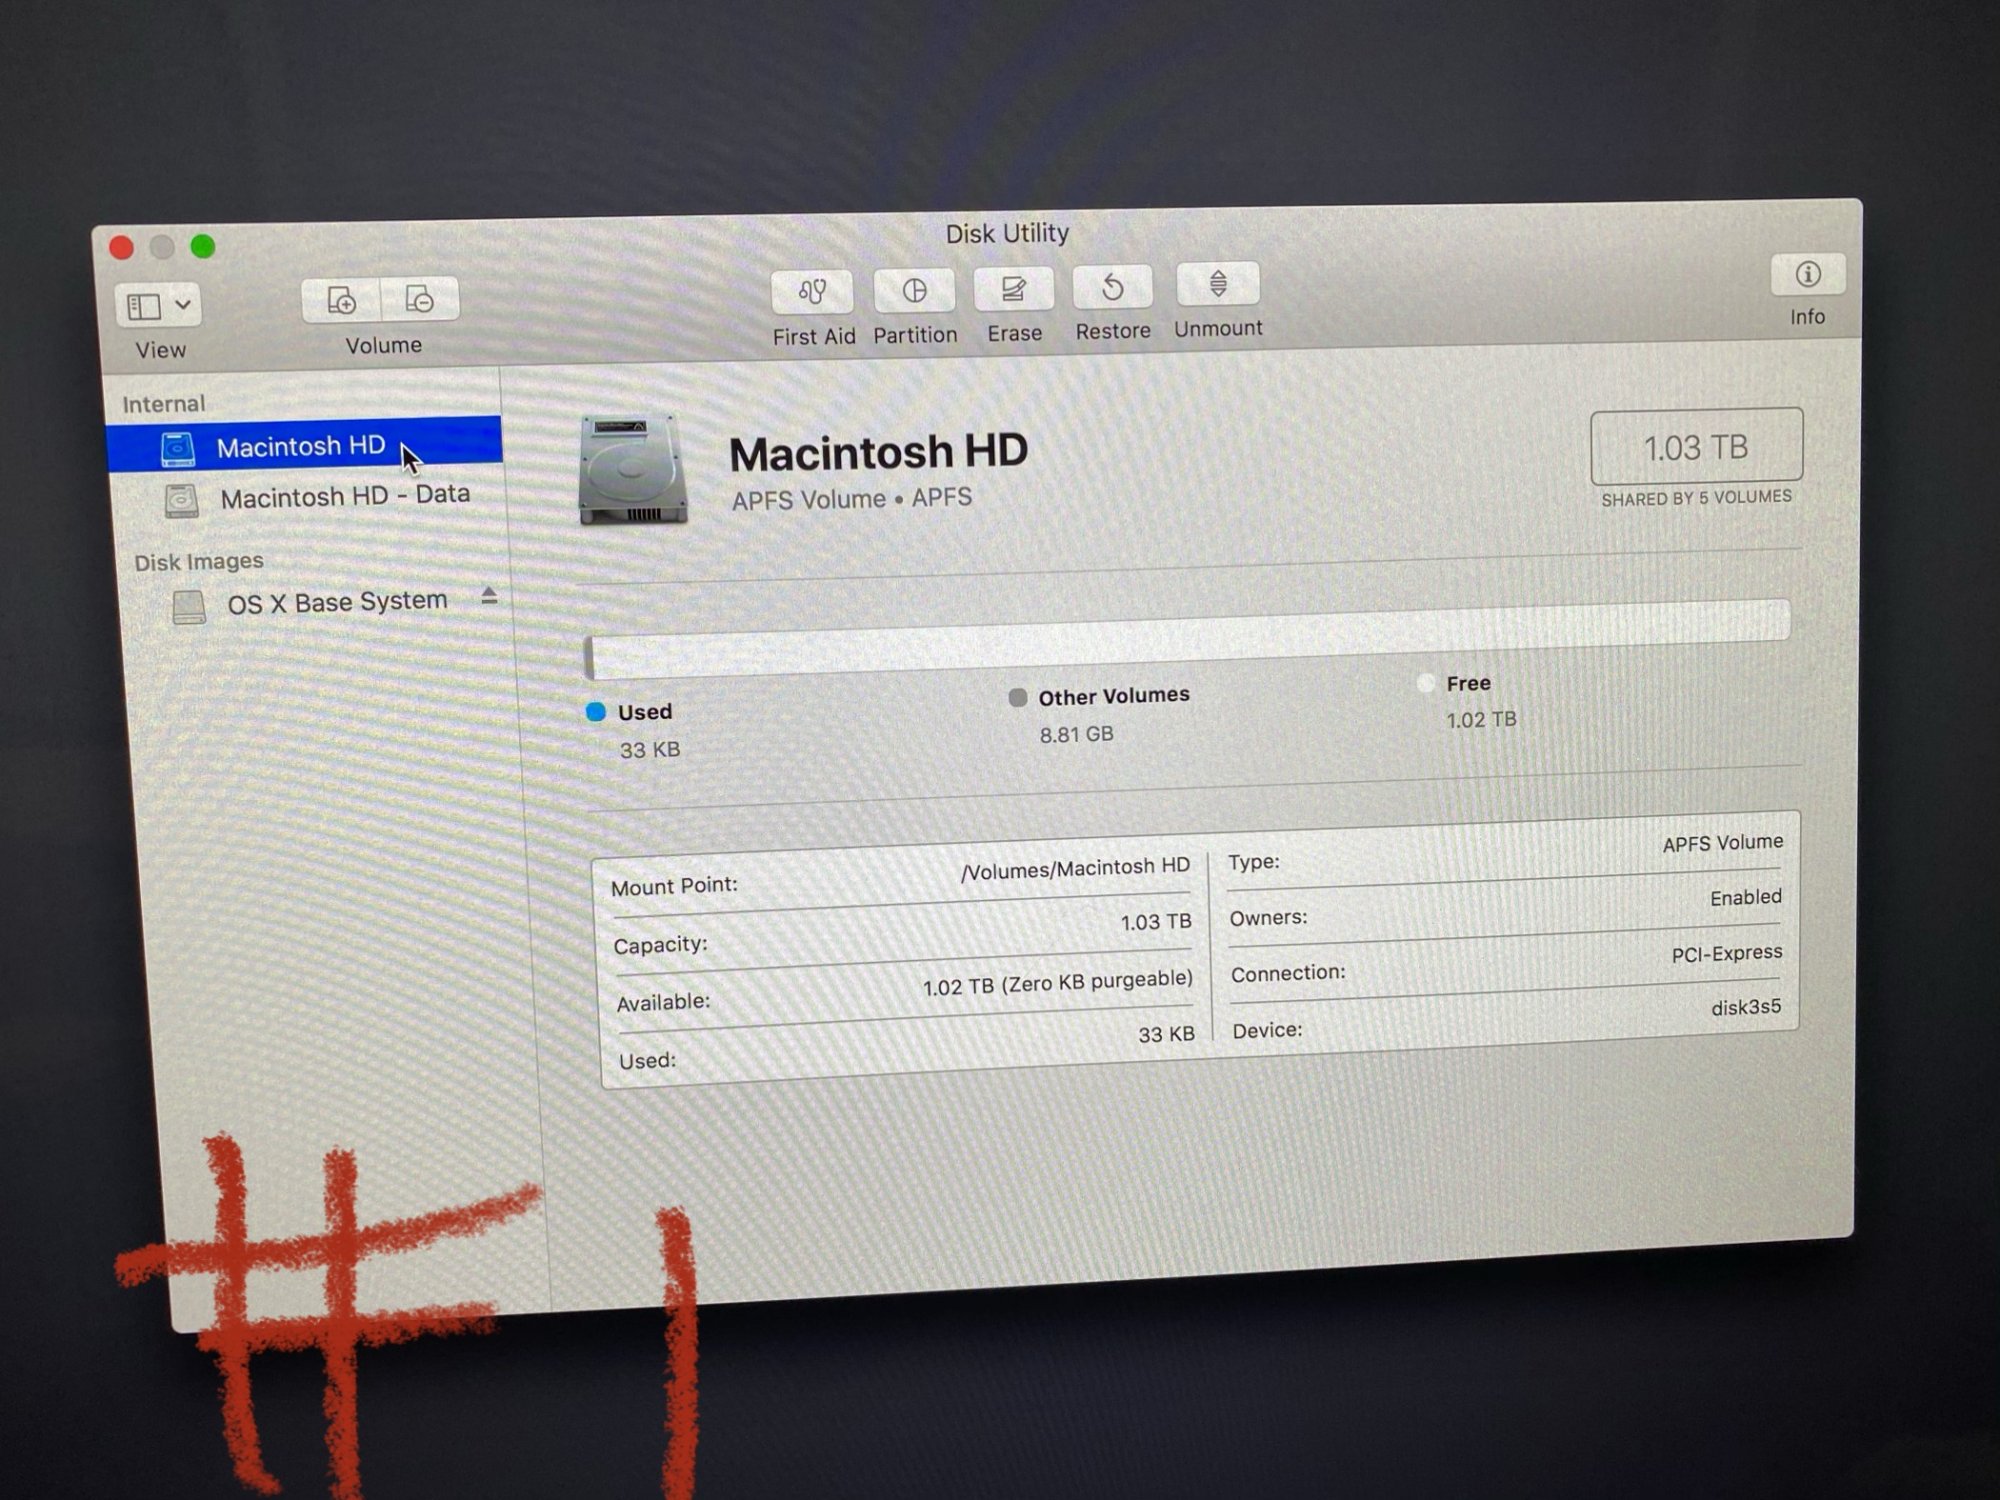Viewport: 2000px width, 1500px height.
Task: Click the Macintosh HD - Data drive icon
Action: (x=181, y=500)
